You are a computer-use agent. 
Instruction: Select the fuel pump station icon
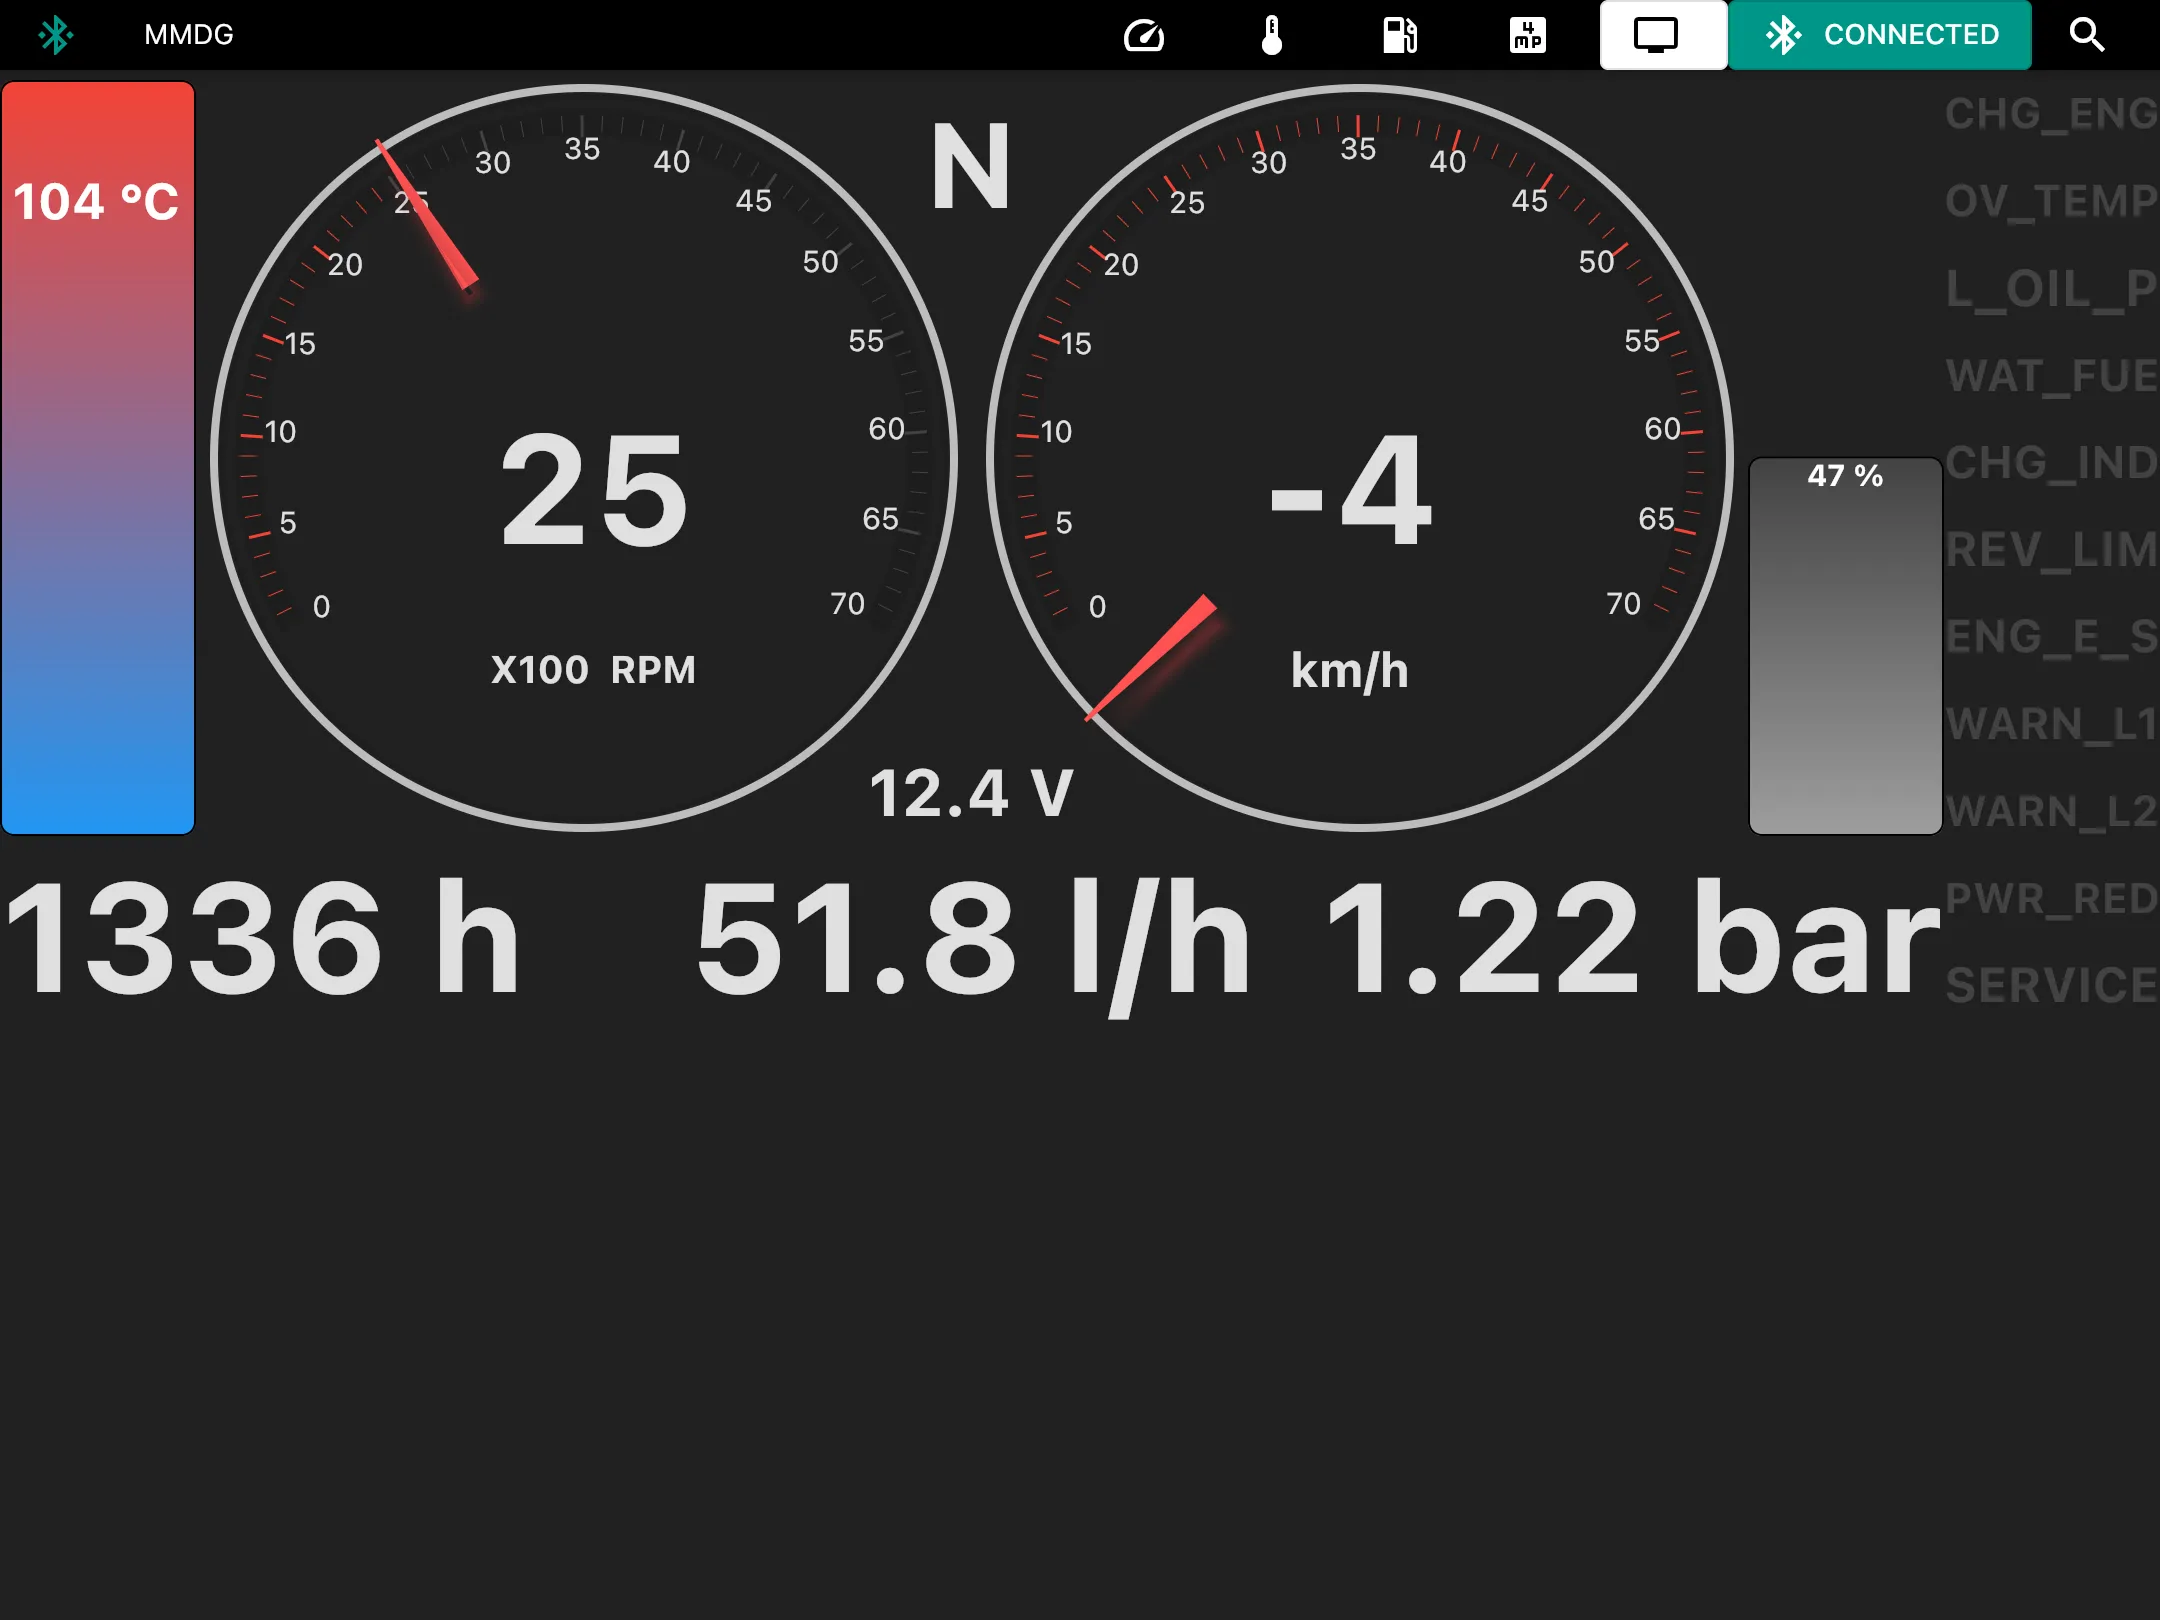click(x=1398, y=34)
